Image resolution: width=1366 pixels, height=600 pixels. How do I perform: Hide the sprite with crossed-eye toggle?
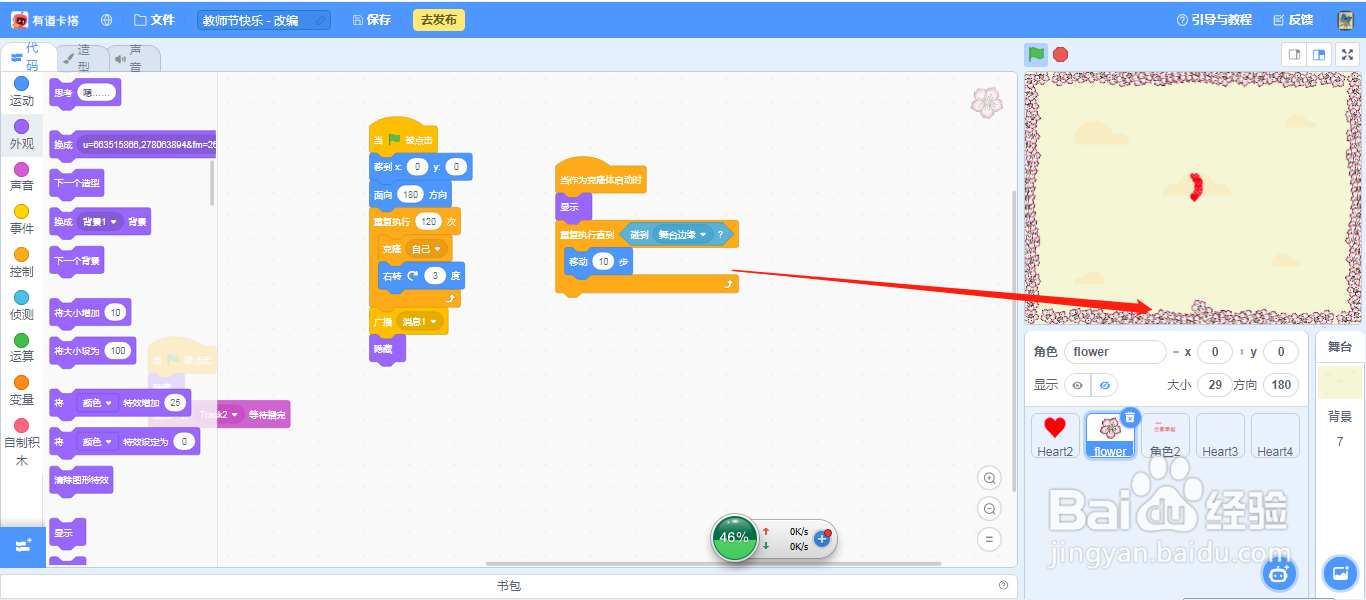(x=1104, y=385)
